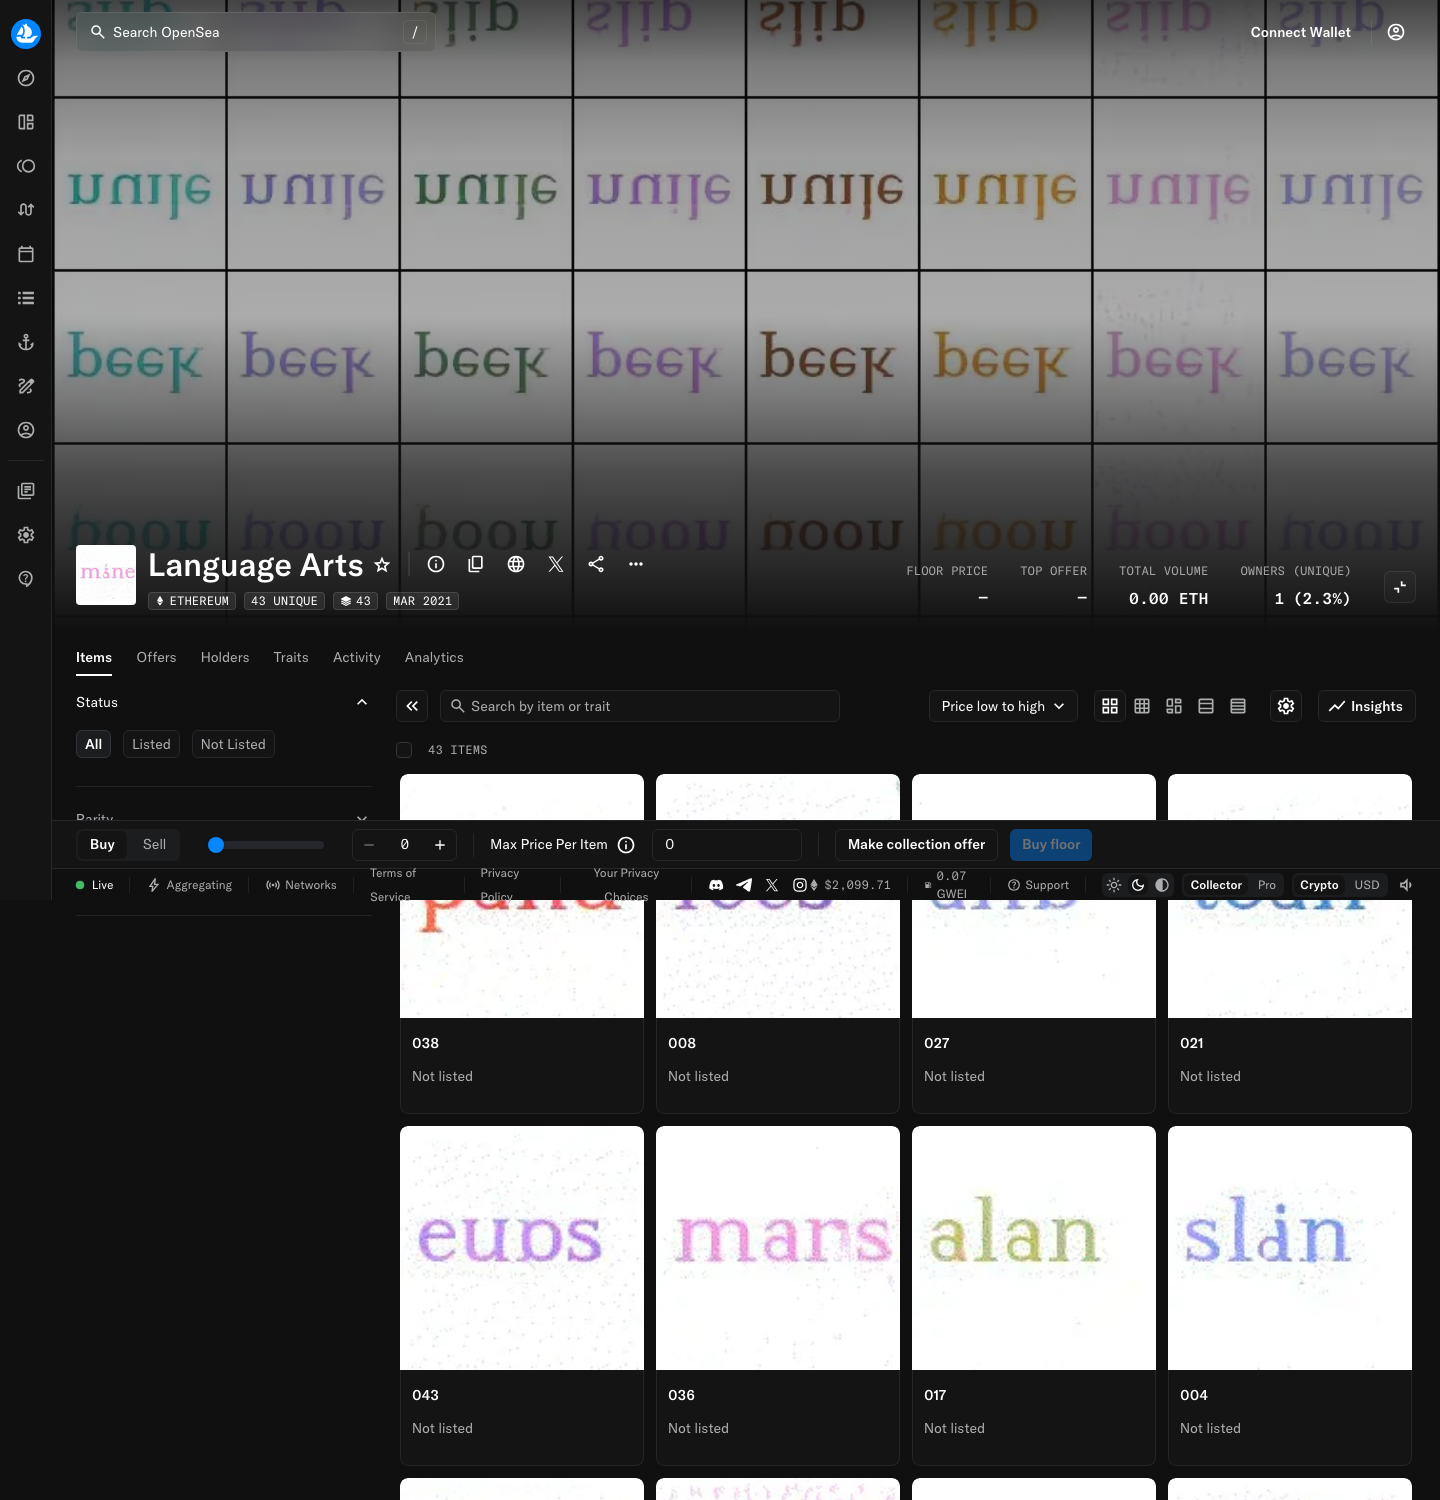Open the OpenSea home logo

coord(26,33)
